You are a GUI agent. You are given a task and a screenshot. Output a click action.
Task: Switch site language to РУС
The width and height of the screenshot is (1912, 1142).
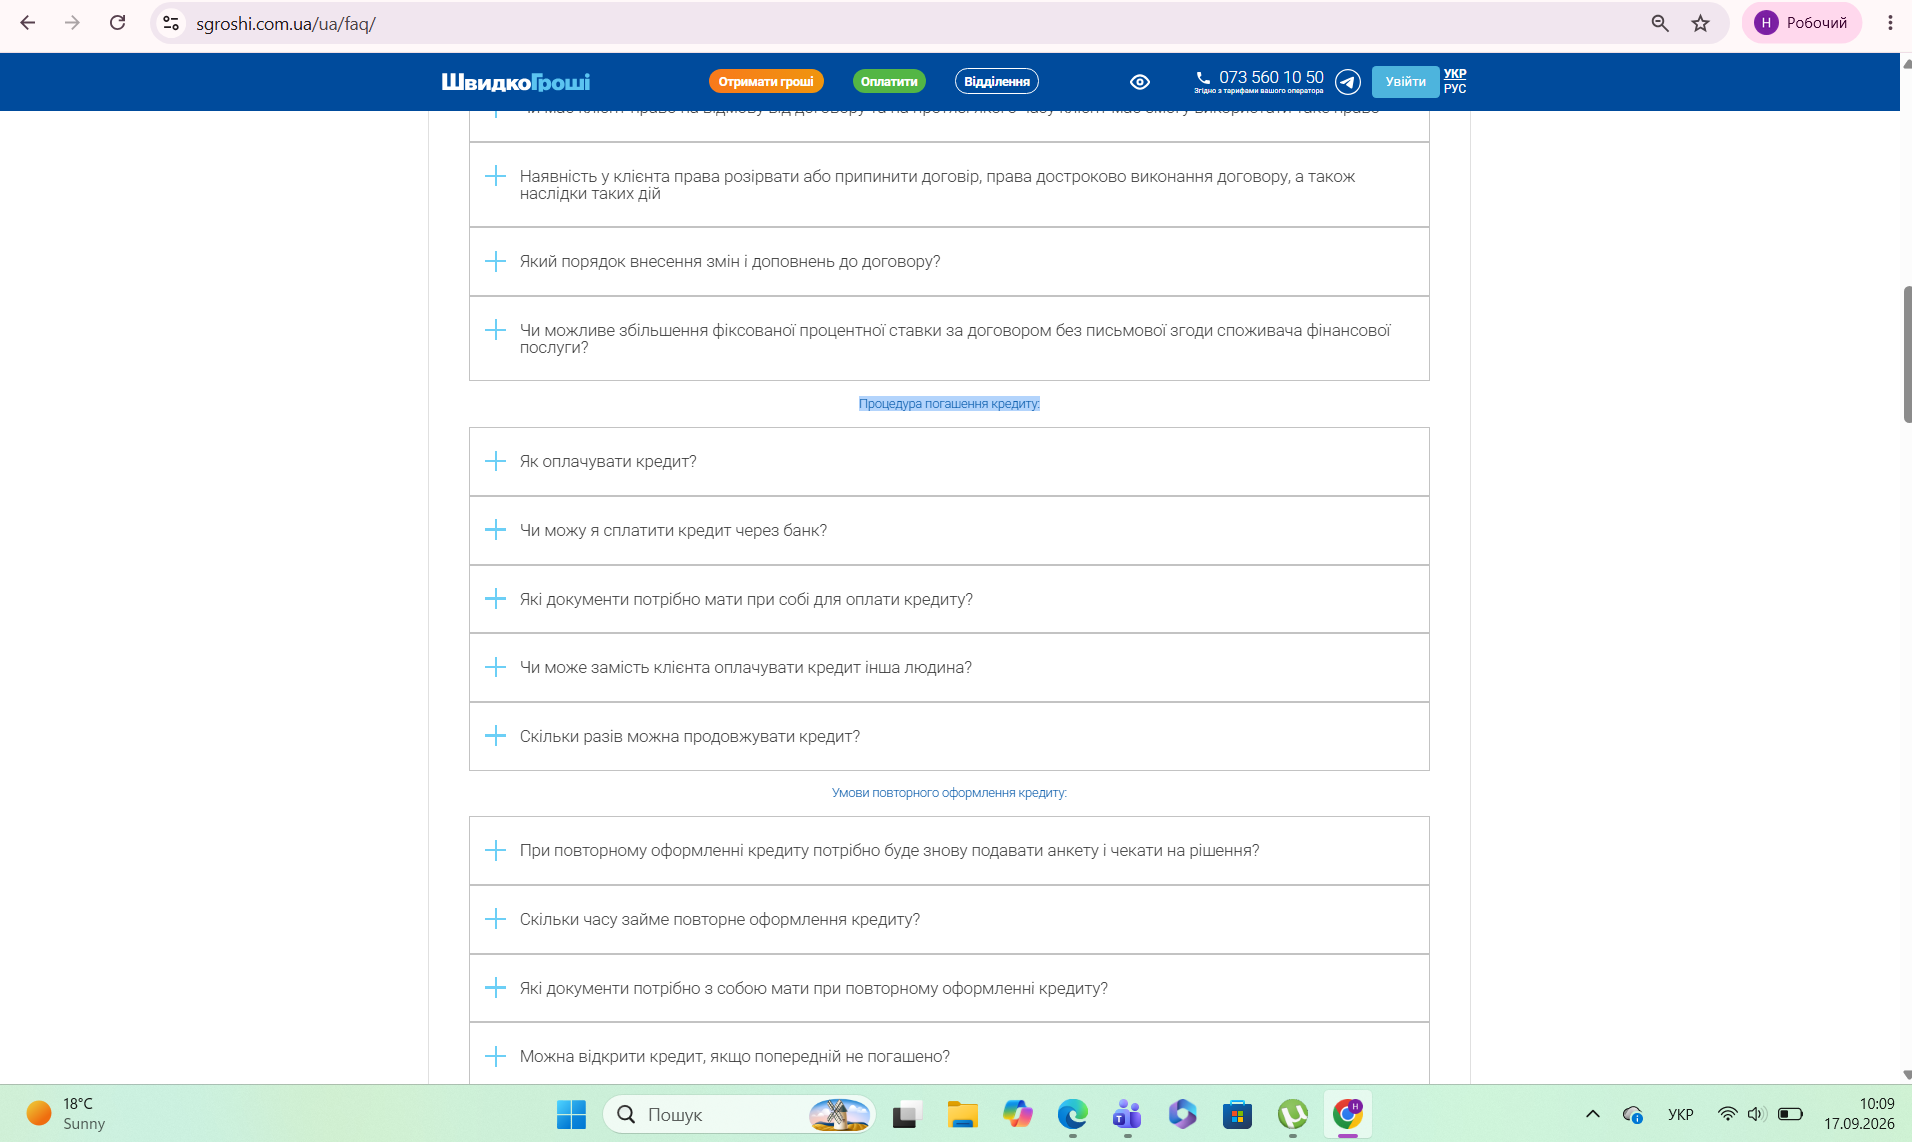click(1455, 89)
